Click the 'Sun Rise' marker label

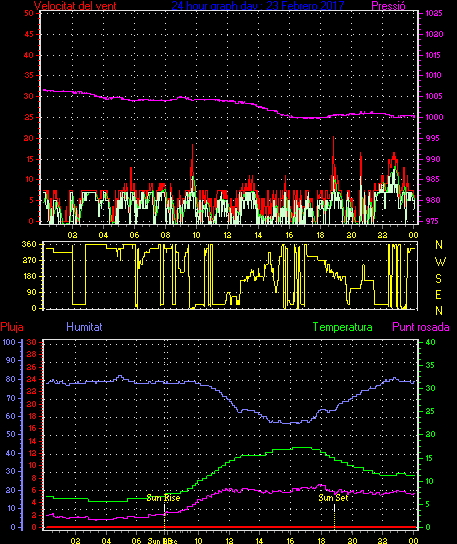tap(163, 498)
